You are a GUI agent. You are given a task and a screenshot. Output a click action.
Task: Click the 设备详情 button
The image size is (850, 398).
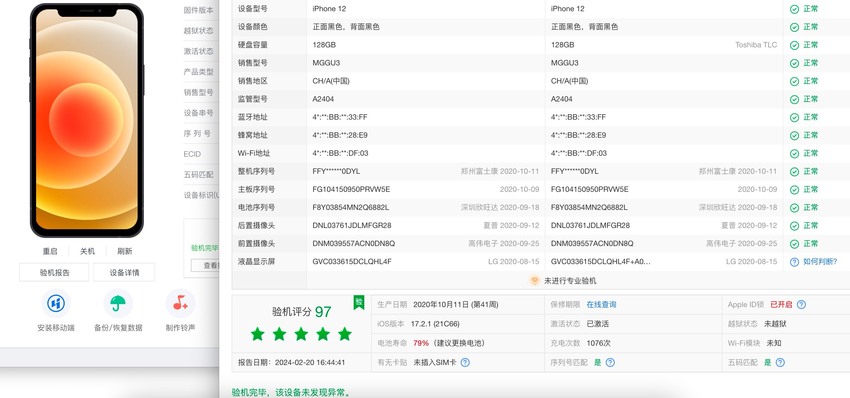[x=124, y=272]
